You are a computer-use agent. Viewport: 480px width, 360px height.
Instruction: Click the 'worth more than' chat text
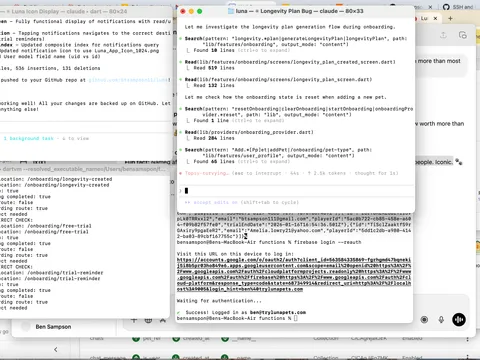pyautogui.click(x=441, y=124)
